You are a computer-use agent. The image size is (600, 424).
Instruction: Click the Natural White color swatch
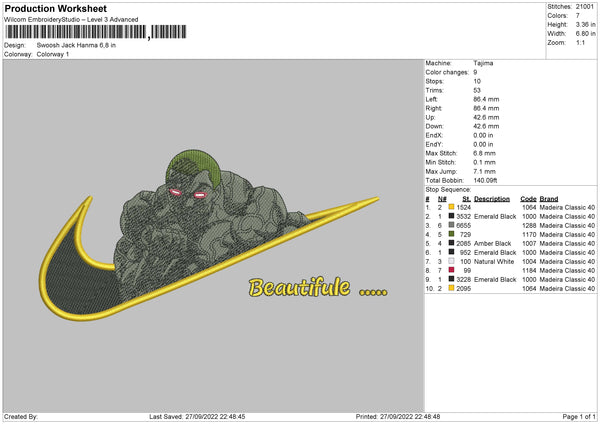[x=451, y=261]
